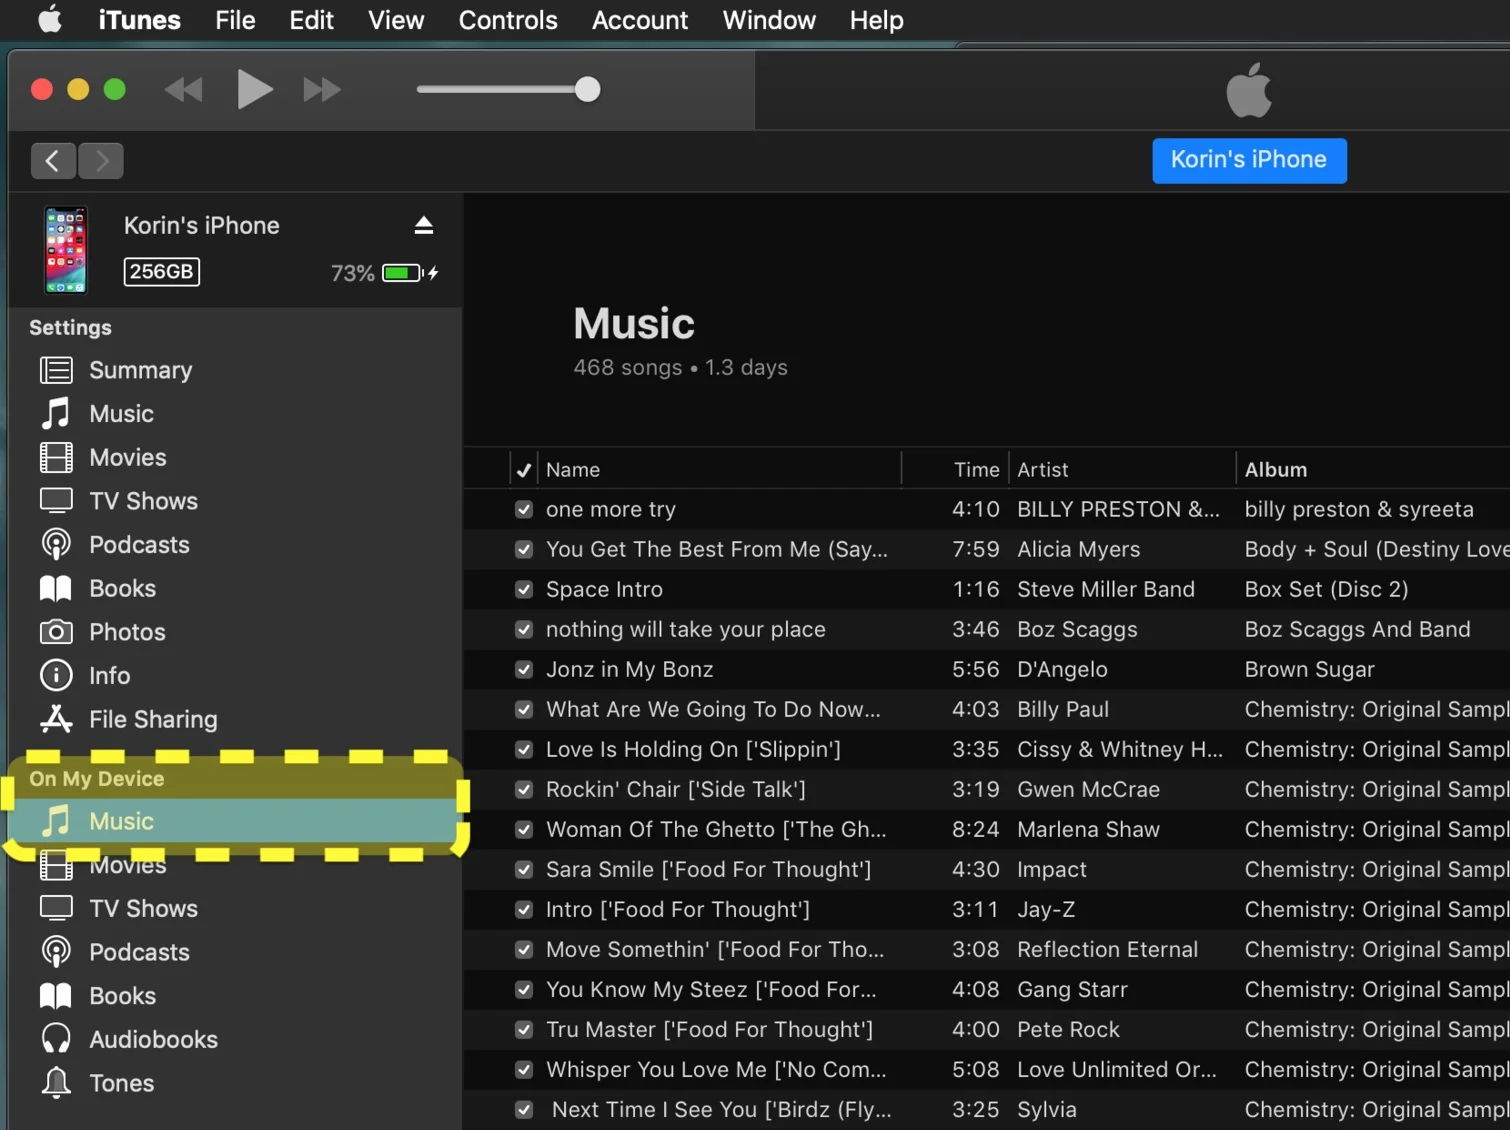This screenshot has height=1130, width=1510.
Task: Open the File menu
Action: [x=235, y=20]
